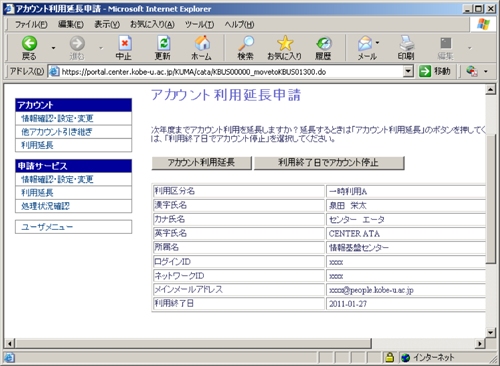This screenshot has height=366, width=500.
Task: Click the 利用終了日でアカウント停止 button
Action: [329, 163]
